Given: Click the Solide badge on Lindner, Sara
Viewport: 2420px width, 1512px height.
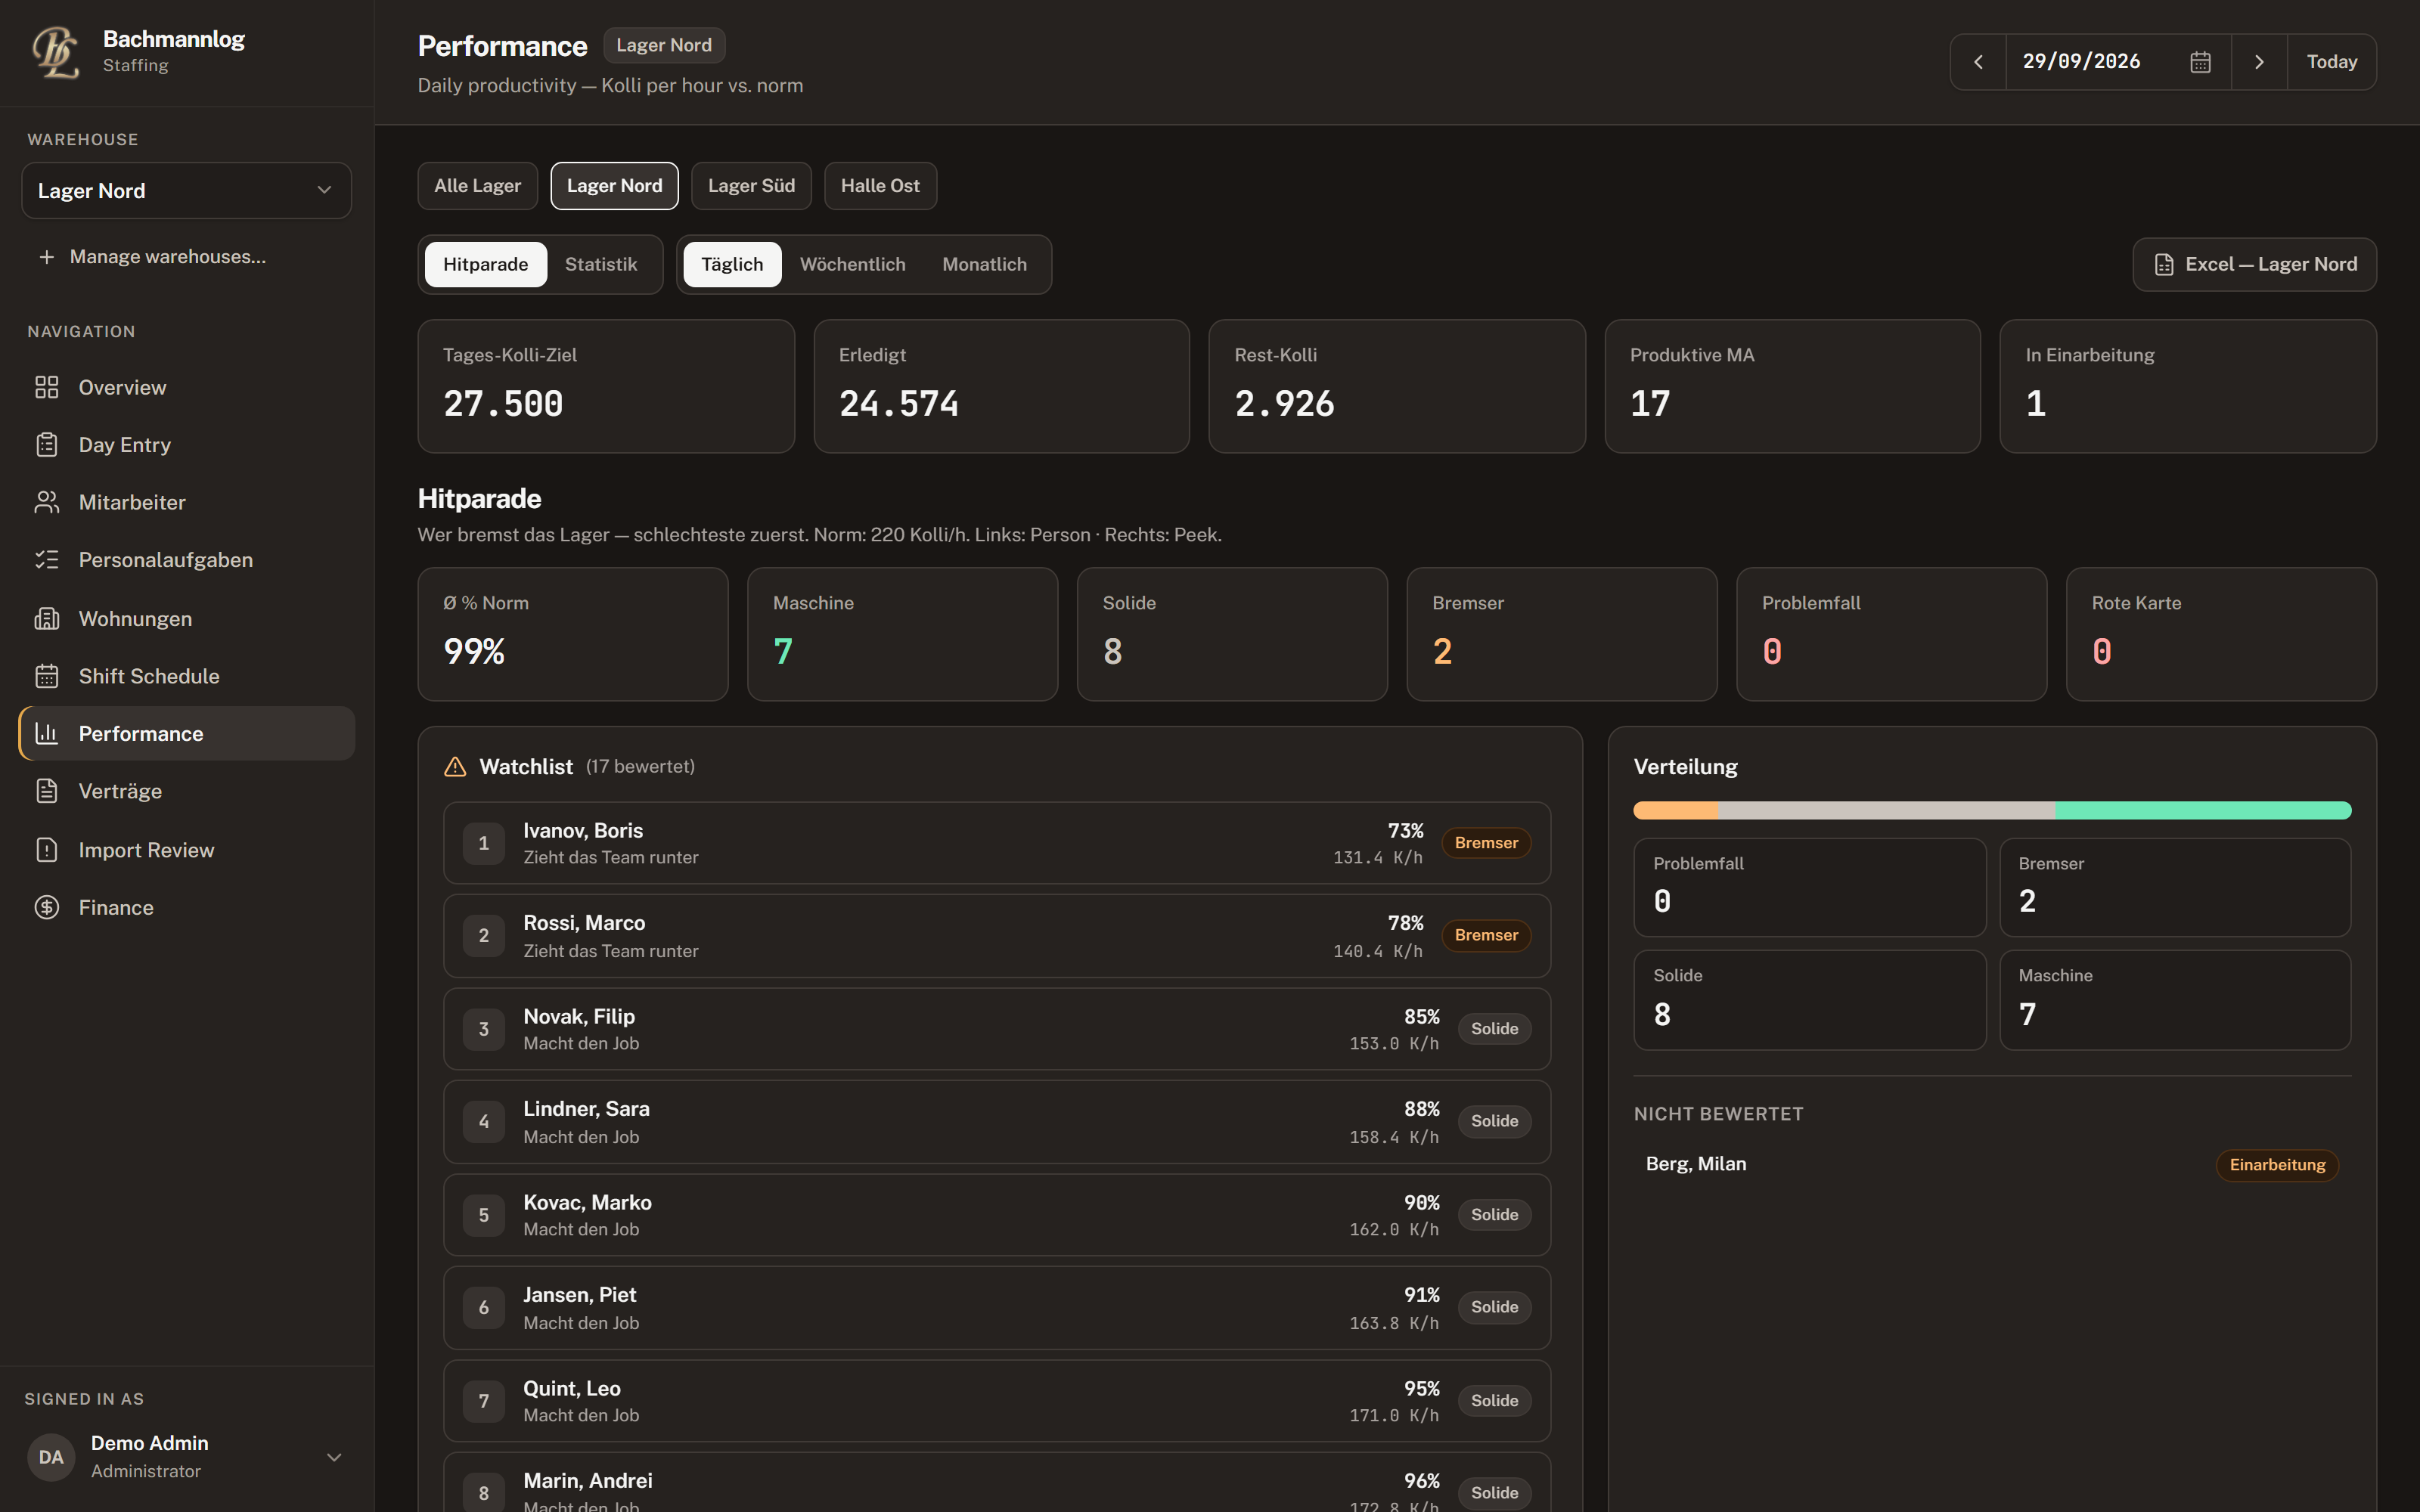Looking at the screenshot, I should (1494, 1121).
